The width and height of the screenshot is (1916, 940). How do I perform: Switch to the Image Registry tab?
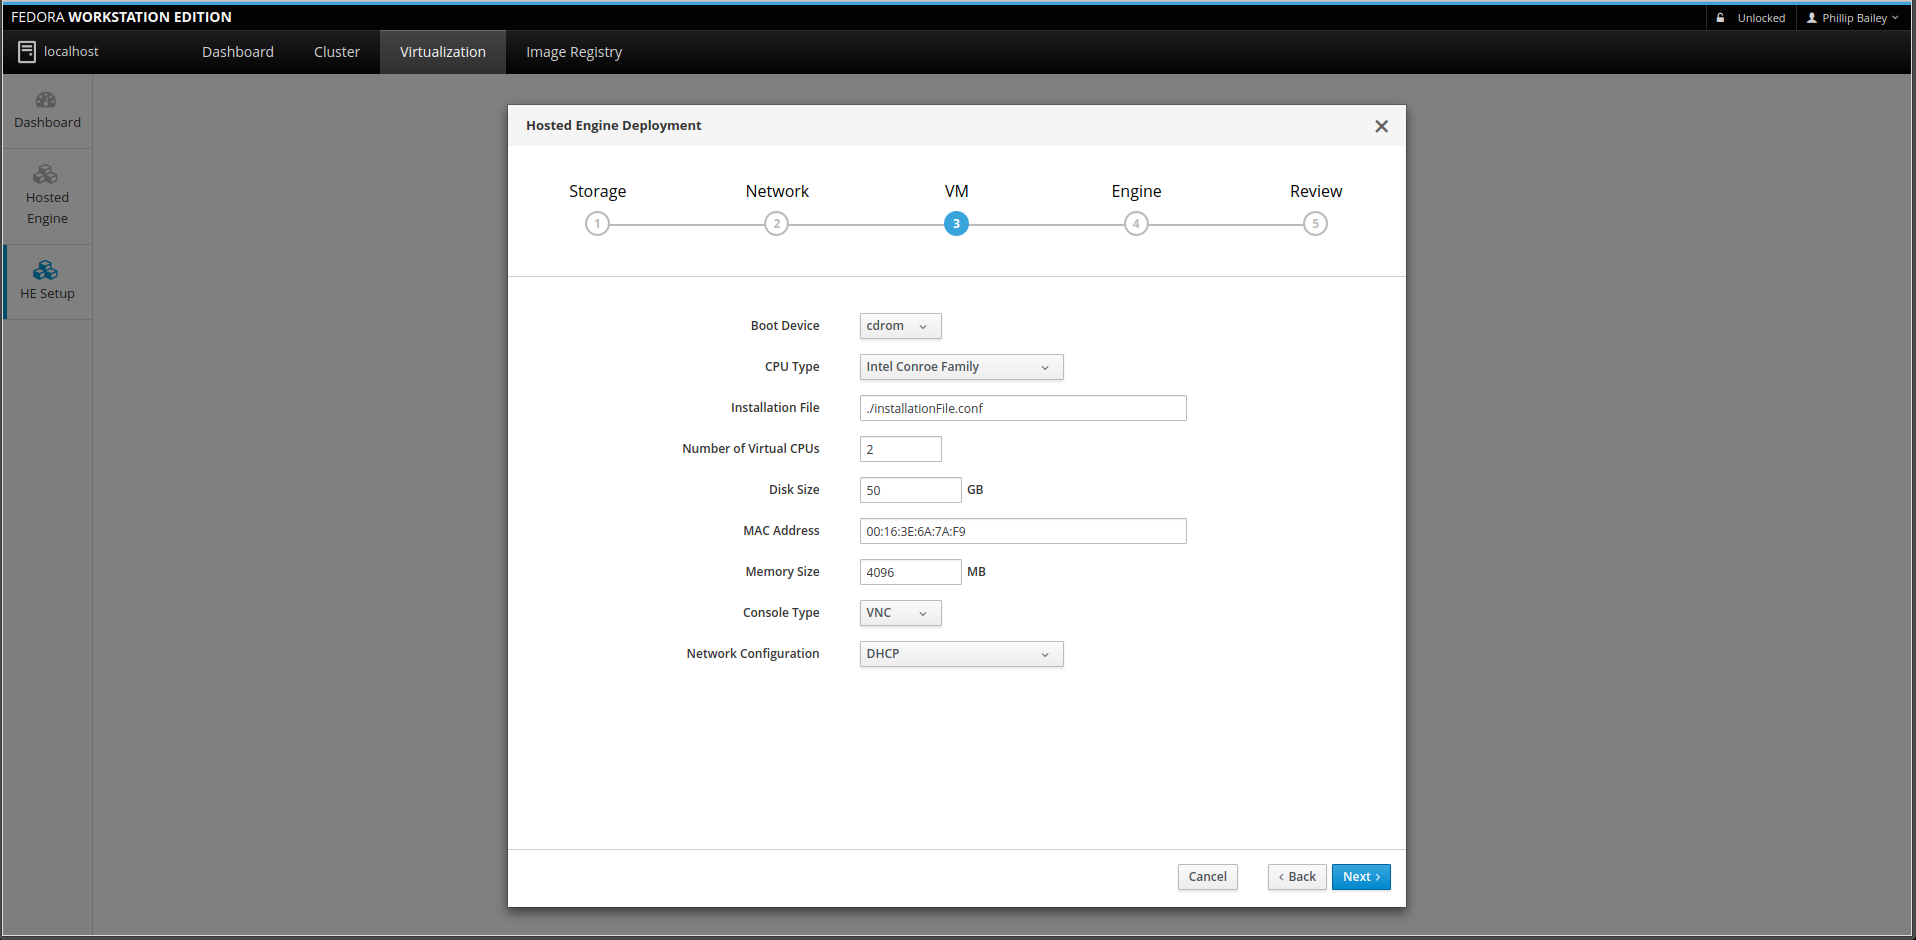tap(574, 52)
